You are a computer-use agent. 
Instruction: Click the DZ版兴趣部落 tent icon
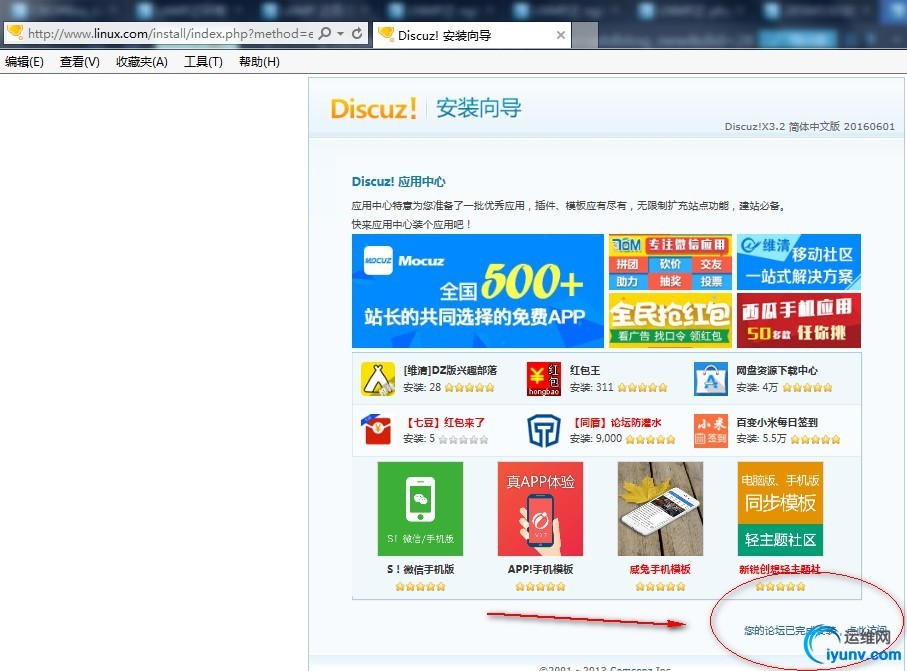378,379
